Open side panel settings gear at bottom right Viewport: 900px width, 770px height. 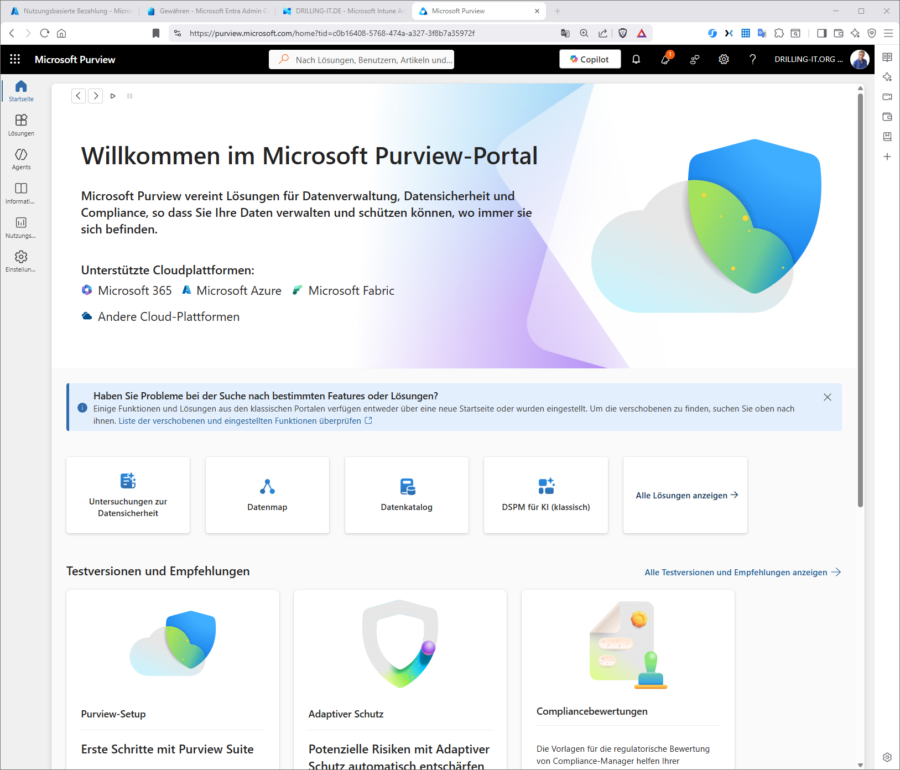pos(887,757)
